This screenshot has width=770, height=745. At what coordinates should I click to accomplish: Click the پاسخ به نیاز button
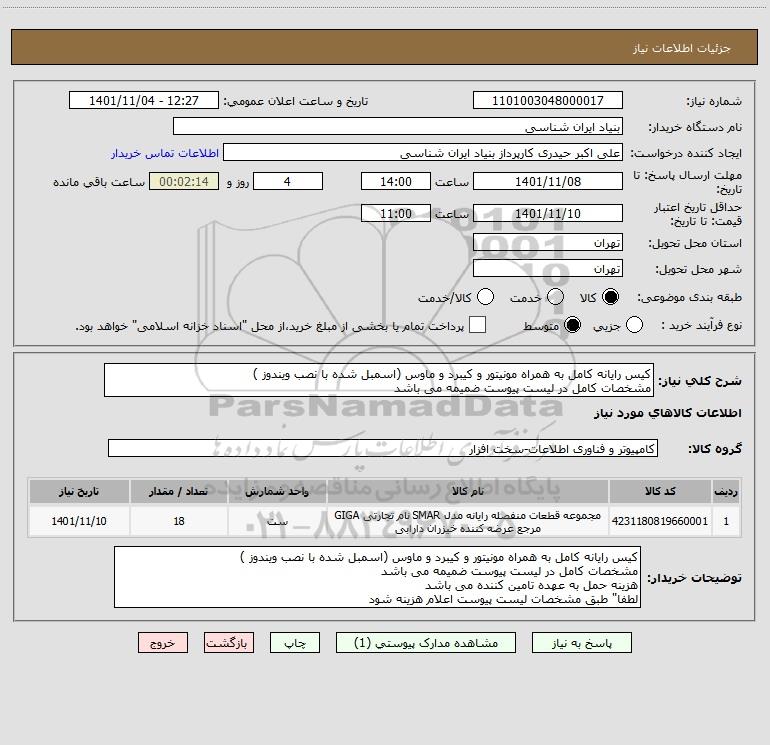pyautogui.click(x=581, y=643)
